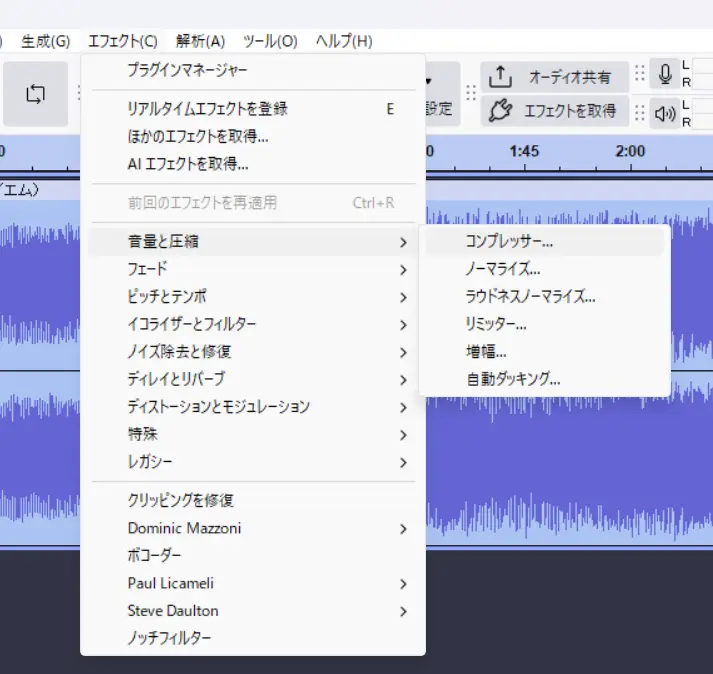Select コンプレッサー... from the submenu
Image resolution: width=713 pixels, height=674 pixels.
pyautogui.click(x=509, y=241)
